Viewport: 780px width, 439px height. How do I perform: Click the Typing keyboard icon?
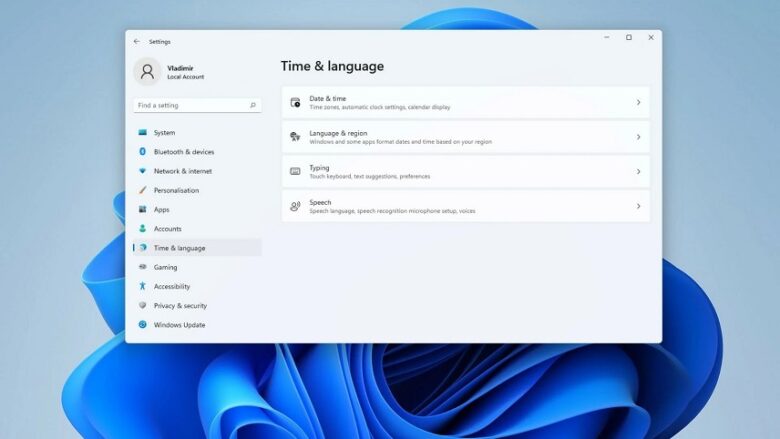click(x=295, y=172)
